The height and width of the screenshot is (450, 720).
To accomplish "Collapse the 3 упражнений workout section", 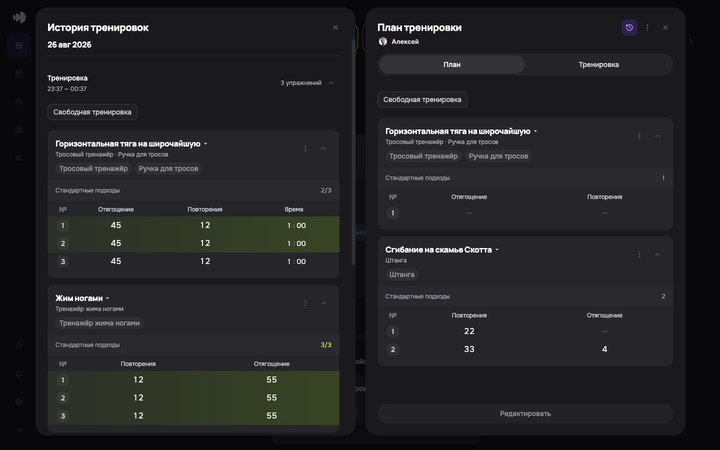I will (332, 83).
